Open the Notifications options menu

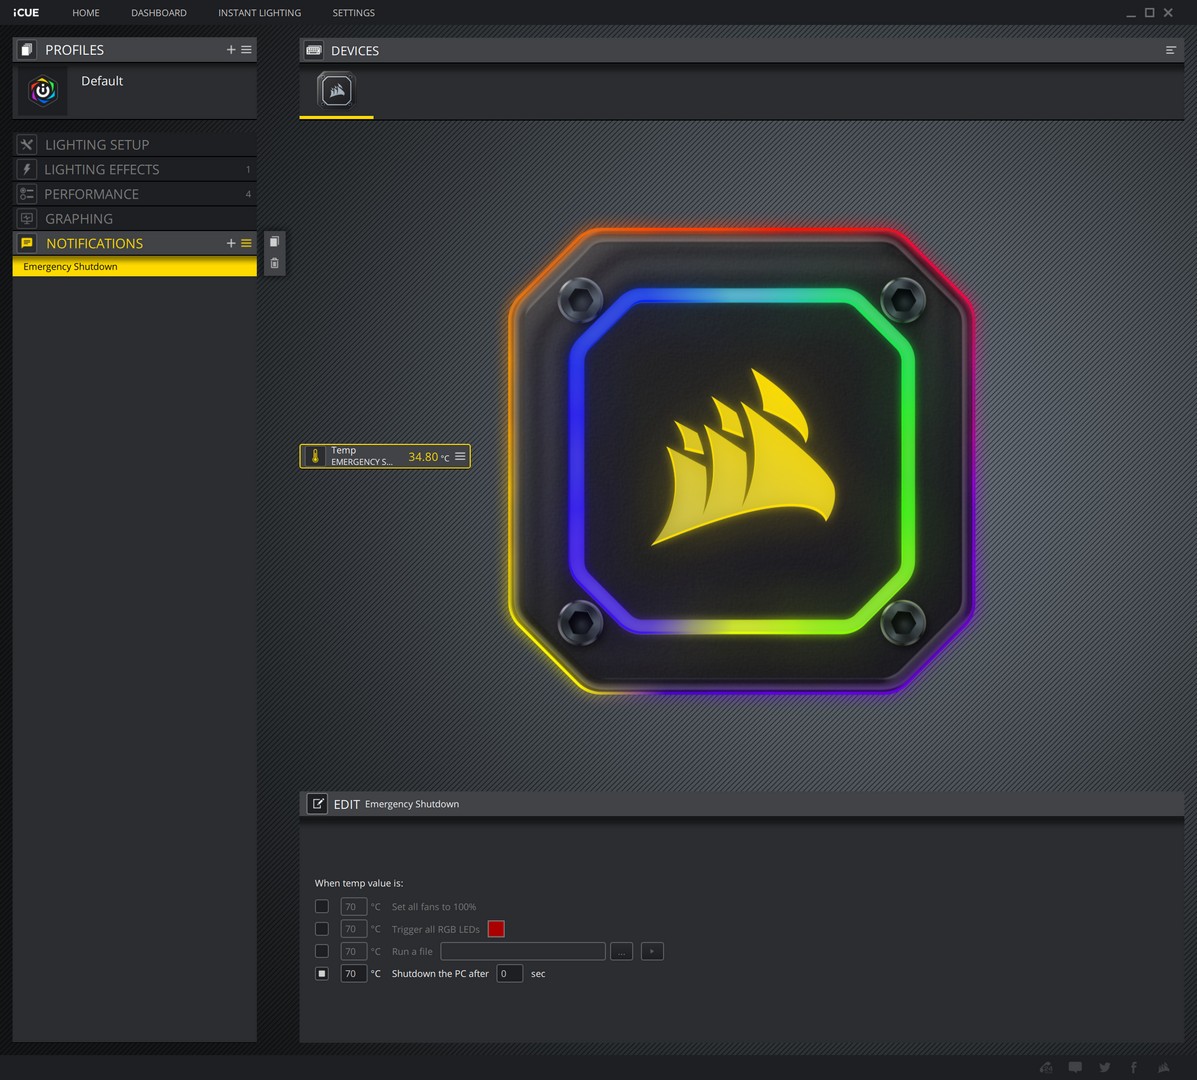pyautogui.click(x=247, y=243)
